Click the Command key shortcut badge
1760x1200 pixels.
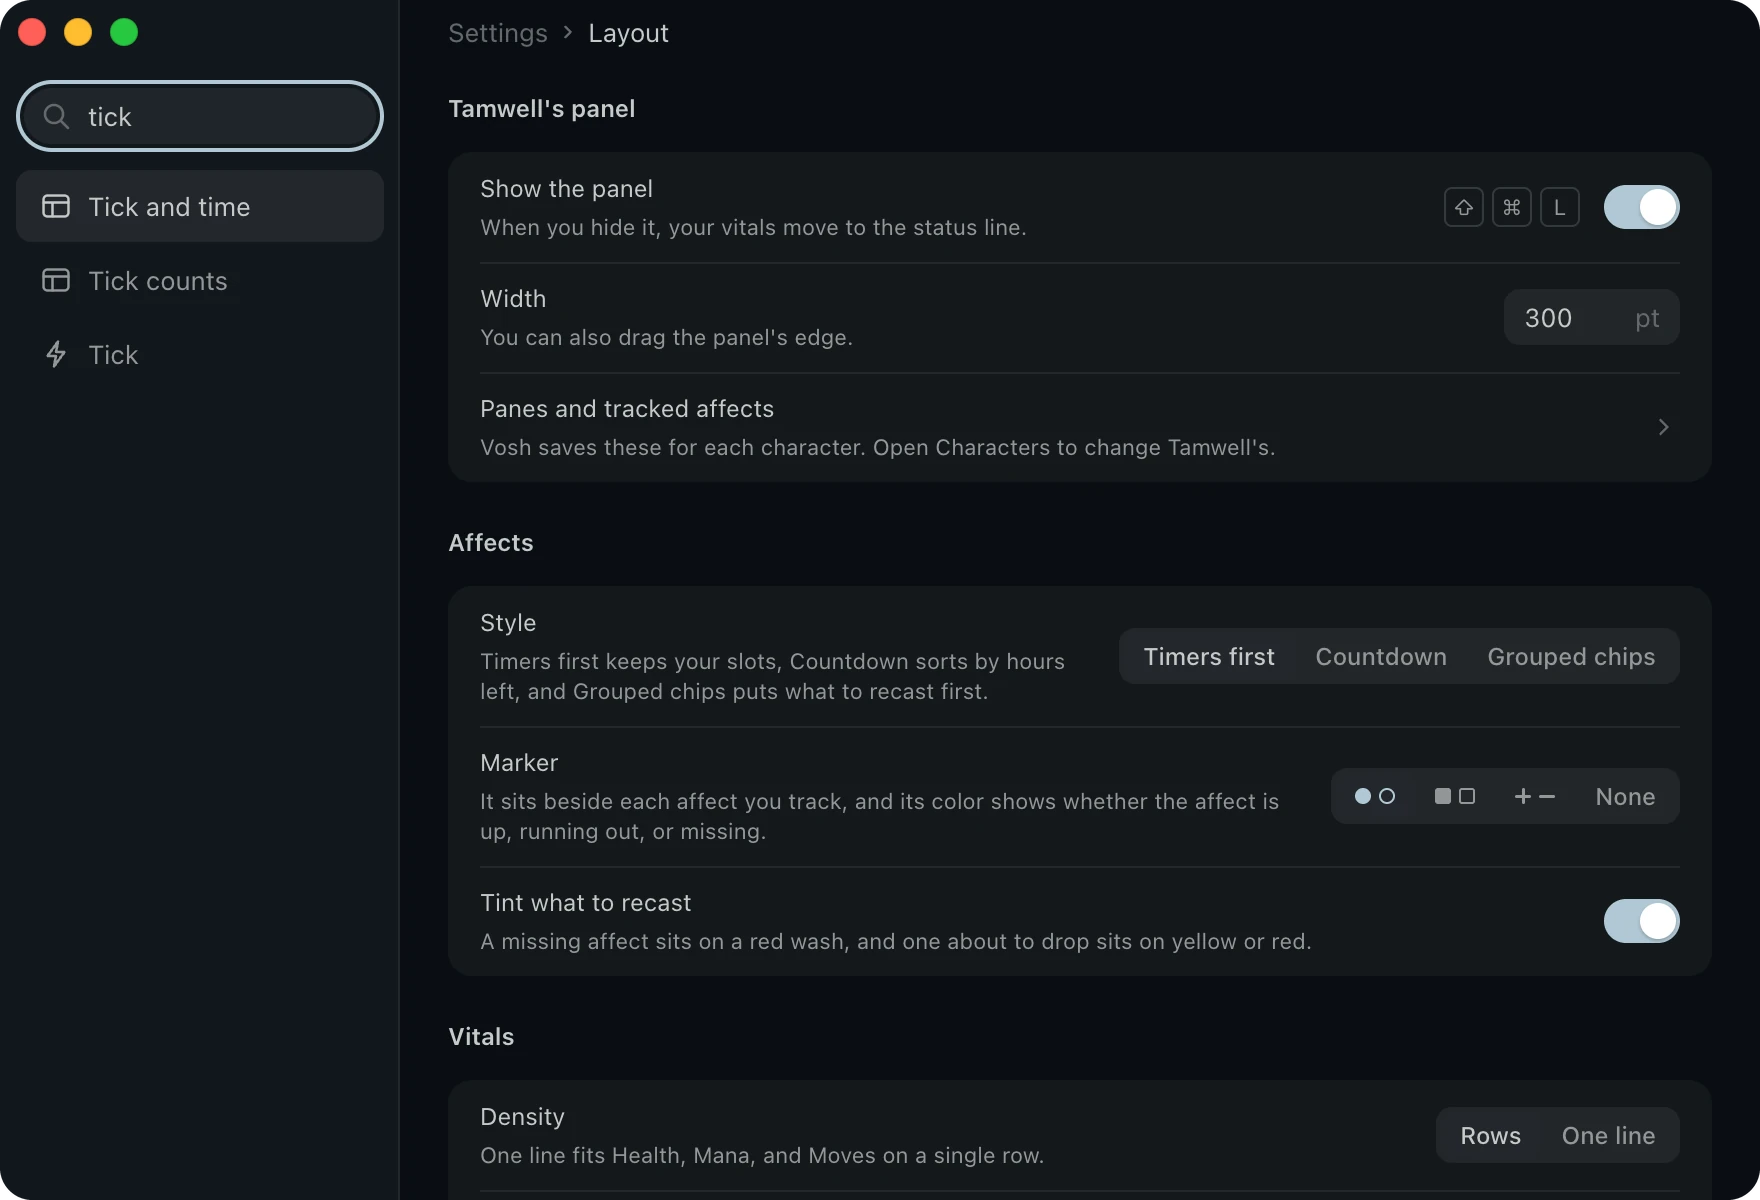pos(1512,207)
